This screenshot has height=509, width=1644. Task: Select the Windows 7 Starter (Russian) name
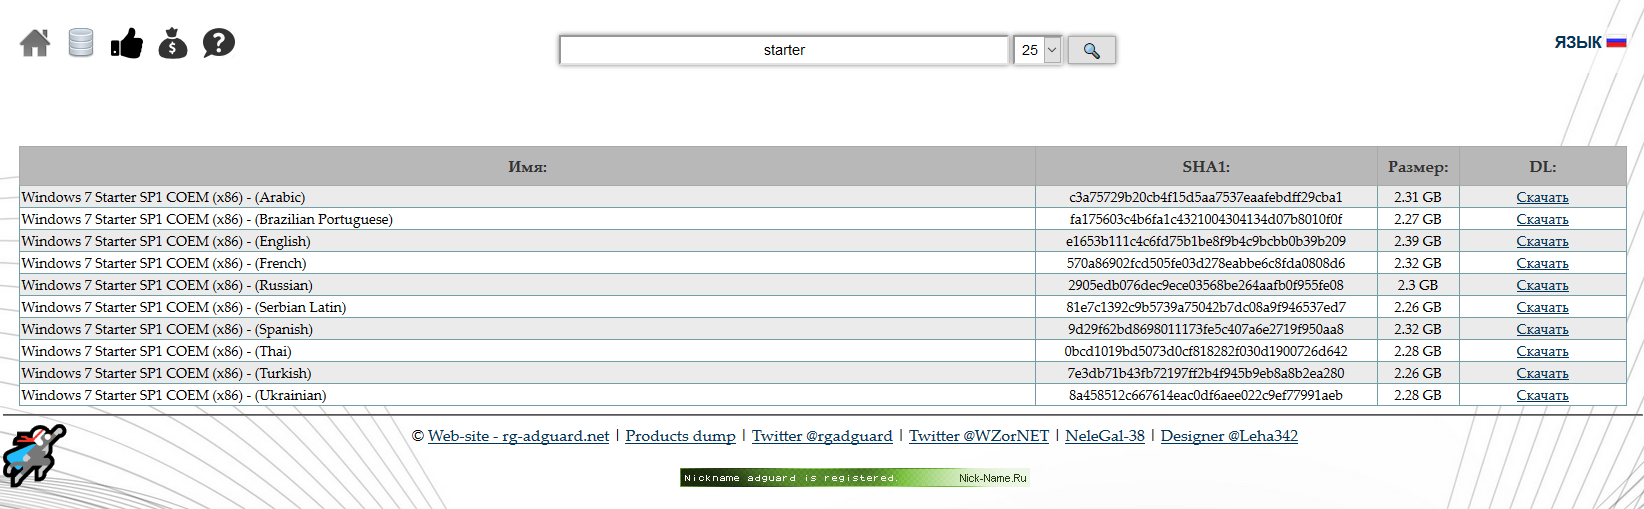(167, 285)
